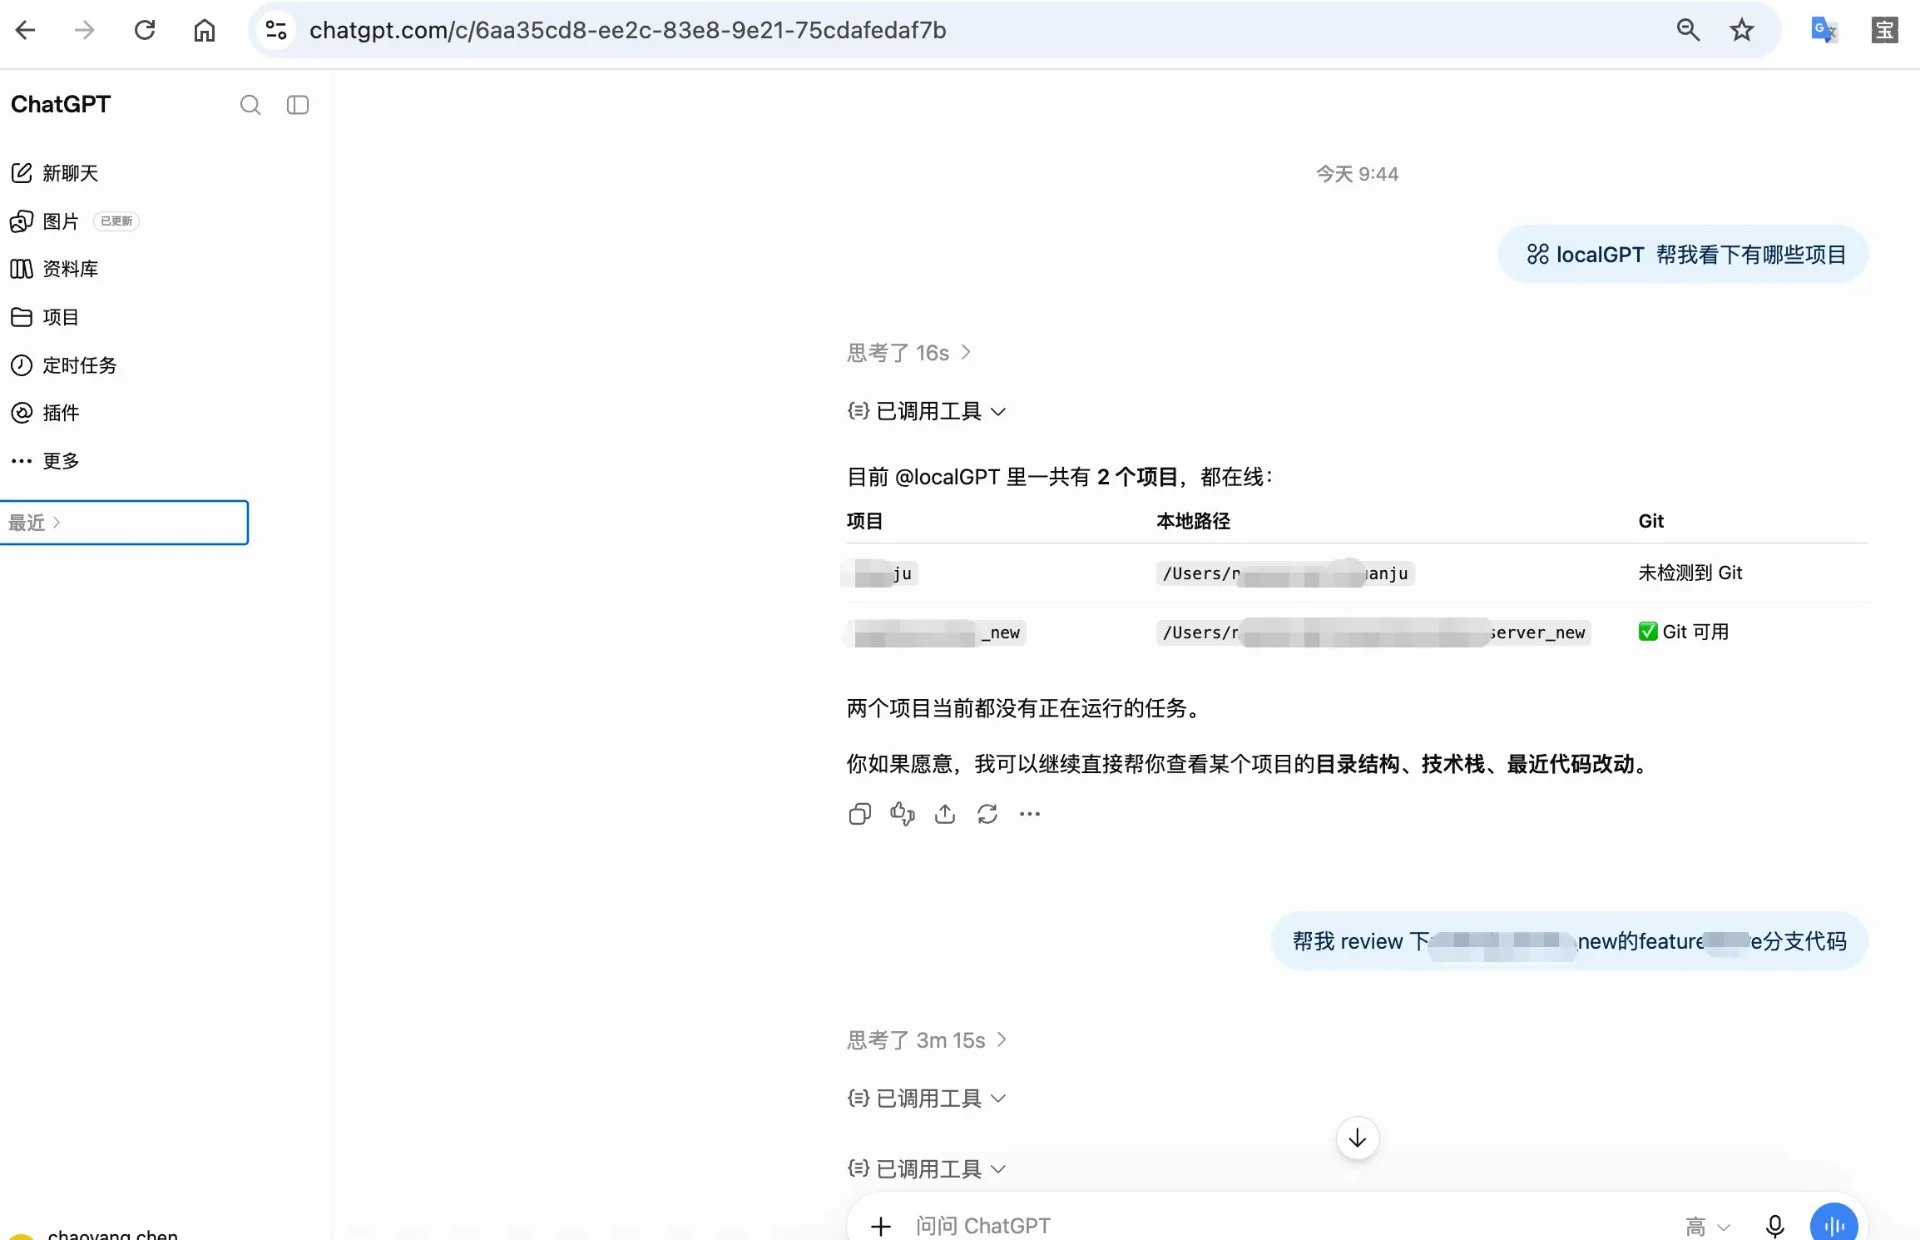
Task: Click the 今天 9:44 timestamp
Action: click(1357, 174)
